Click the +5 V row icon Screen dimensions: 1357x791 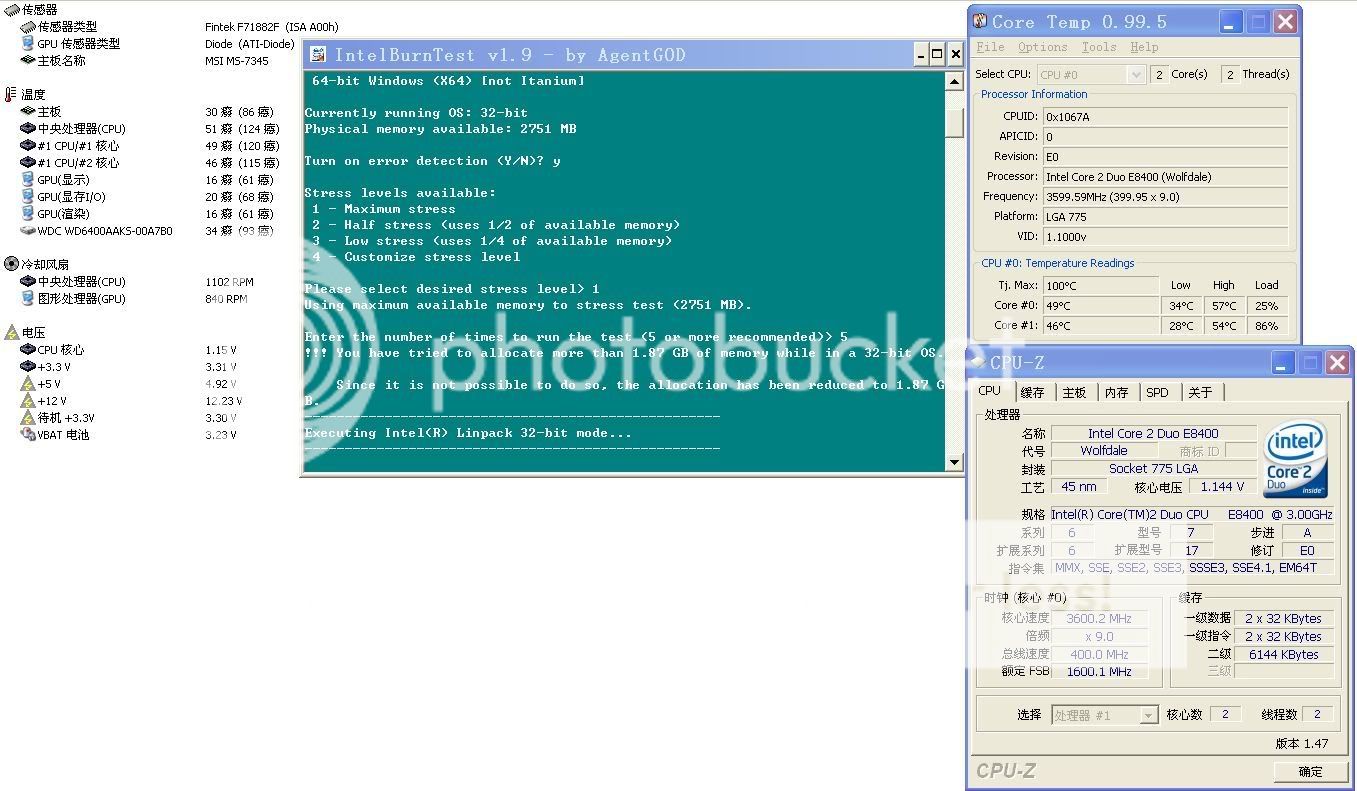(28, 383)
